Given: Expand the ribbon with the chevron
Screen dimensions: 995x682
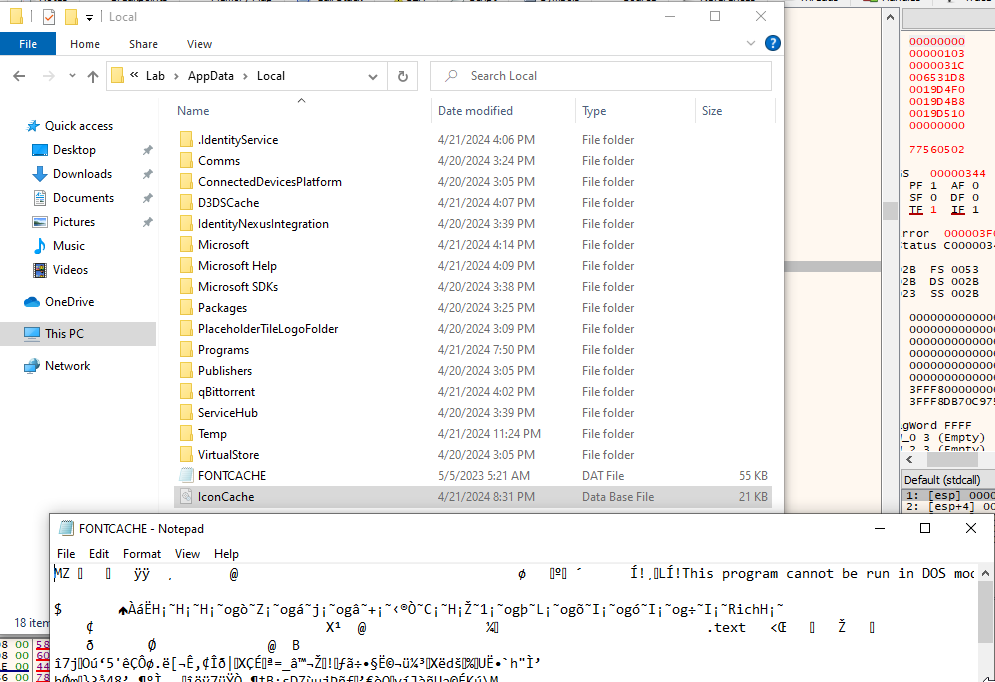Looking at the screenshot, I should (x=751, y=43).
